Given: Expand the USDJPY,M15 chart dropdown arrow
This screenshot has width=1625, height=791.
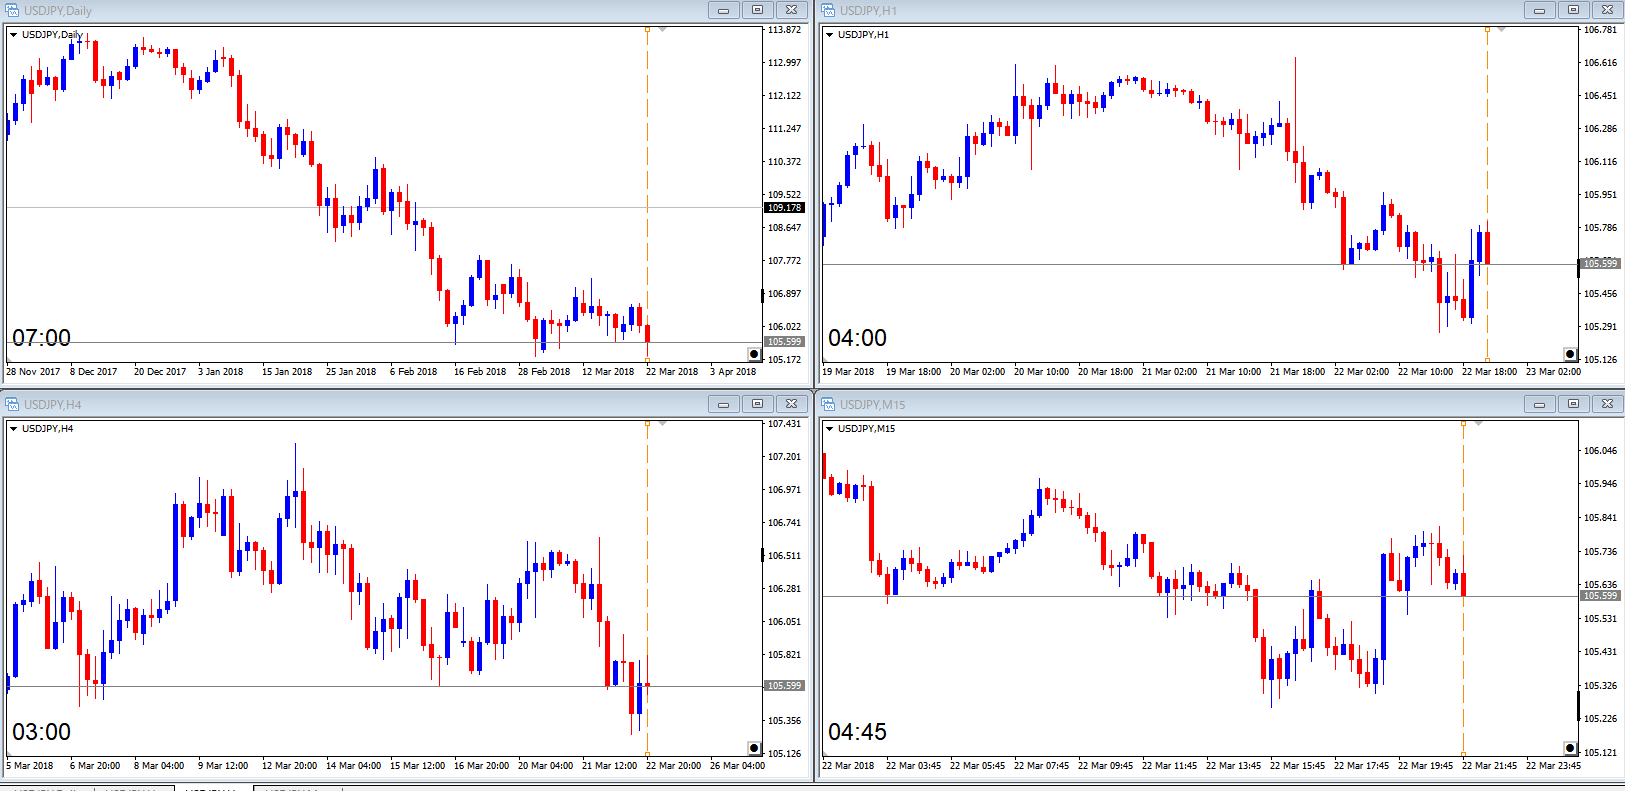Looking at the screenshot, I should point(830,429).
